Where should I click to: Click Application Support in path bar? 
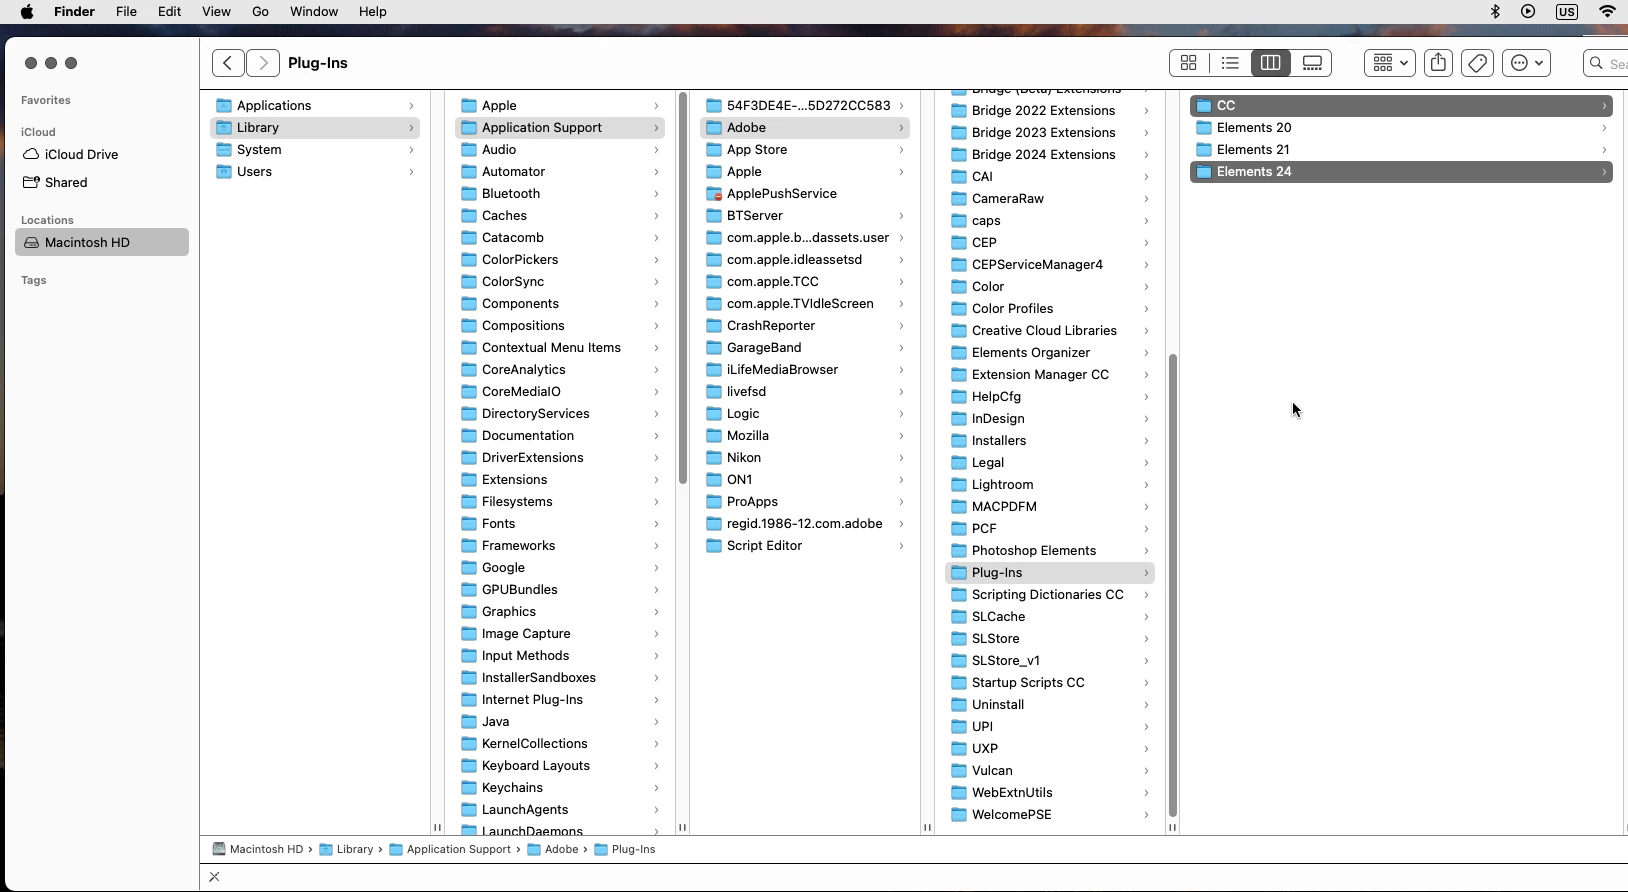pos(450,849)
